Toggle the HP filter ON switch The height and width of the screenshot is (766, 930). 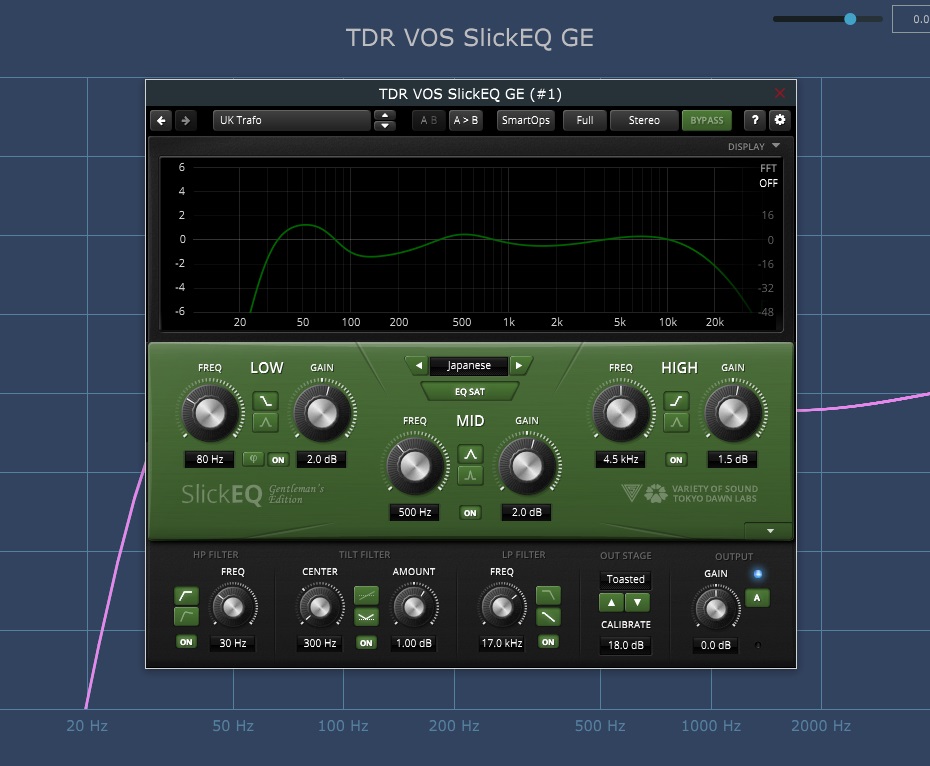186,642
